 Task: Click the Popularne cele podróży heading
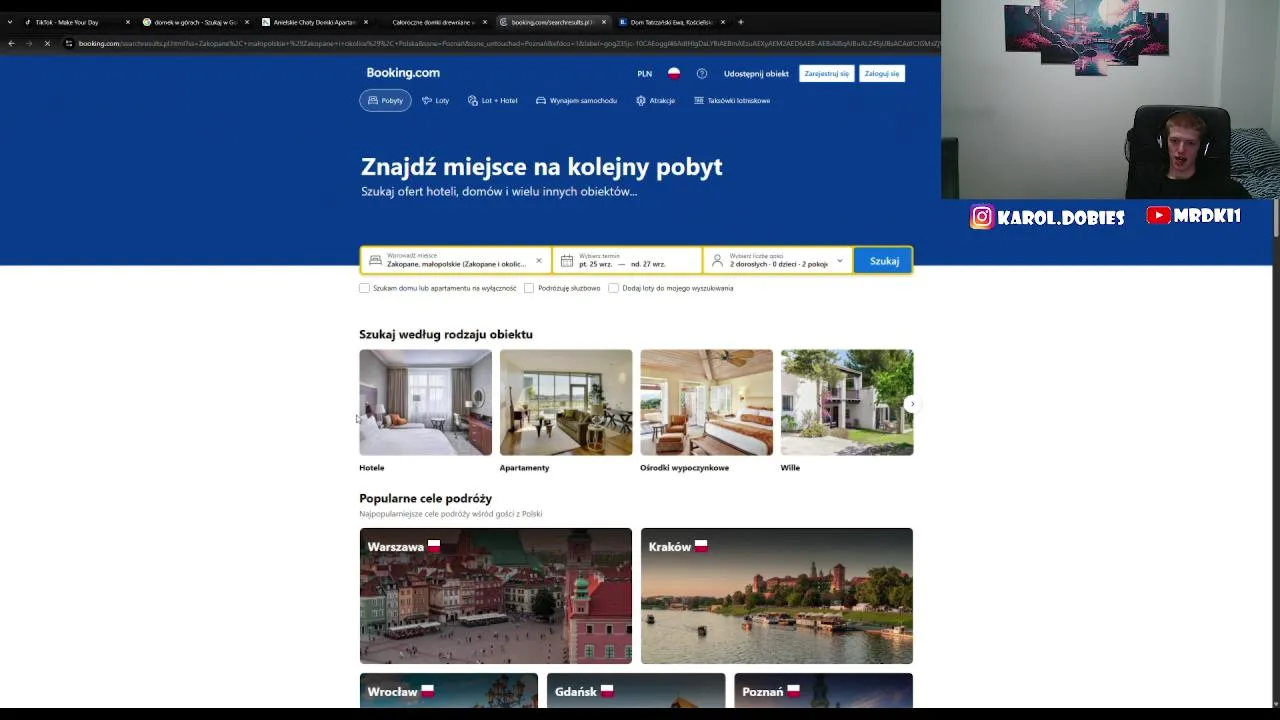point(426,498)
